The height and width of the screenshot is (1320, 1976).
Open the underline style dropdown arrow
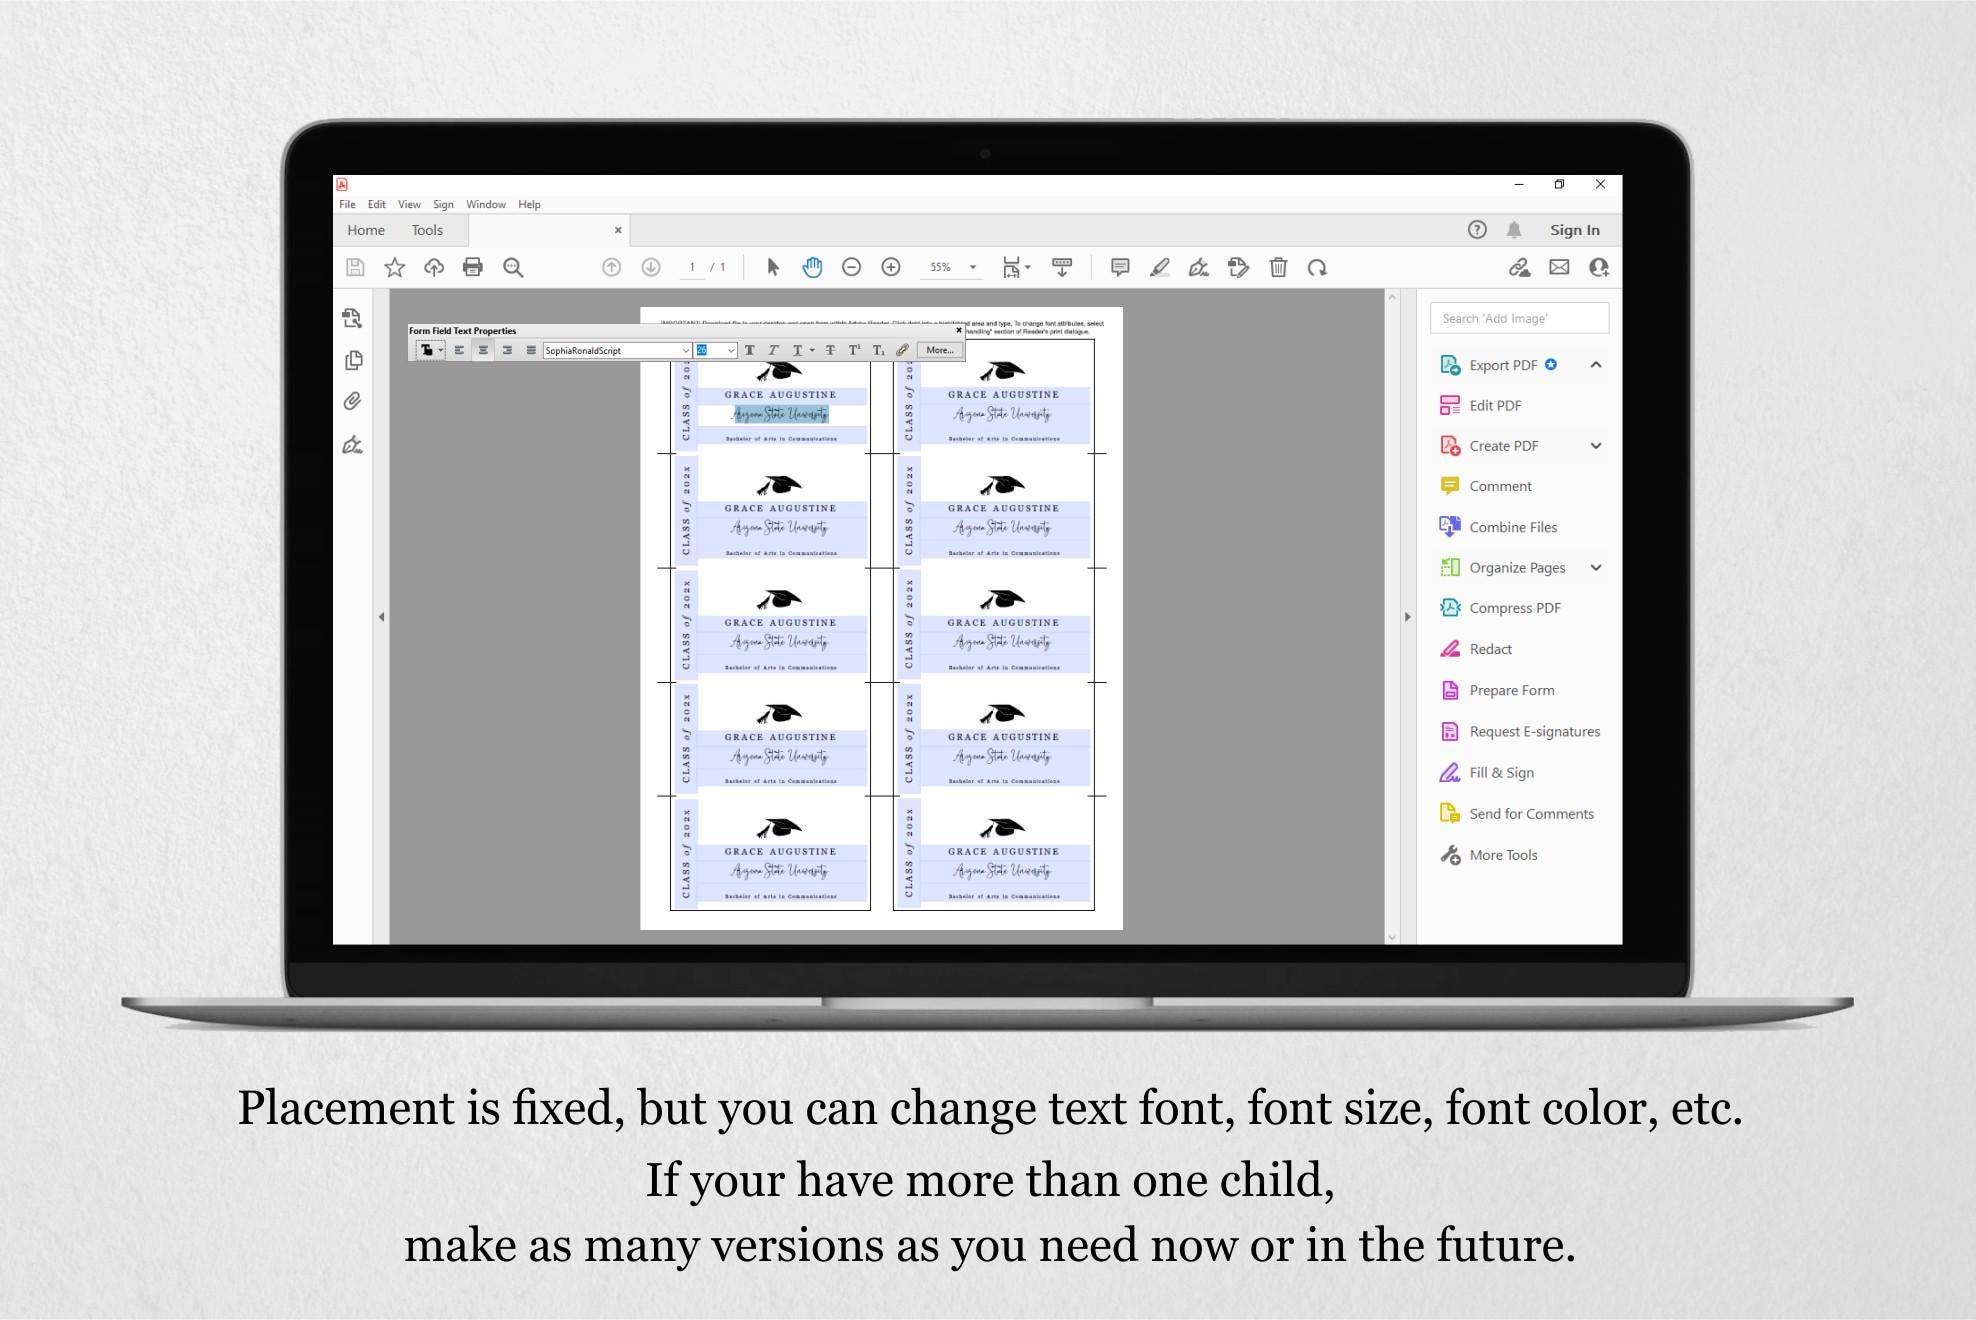812,350
